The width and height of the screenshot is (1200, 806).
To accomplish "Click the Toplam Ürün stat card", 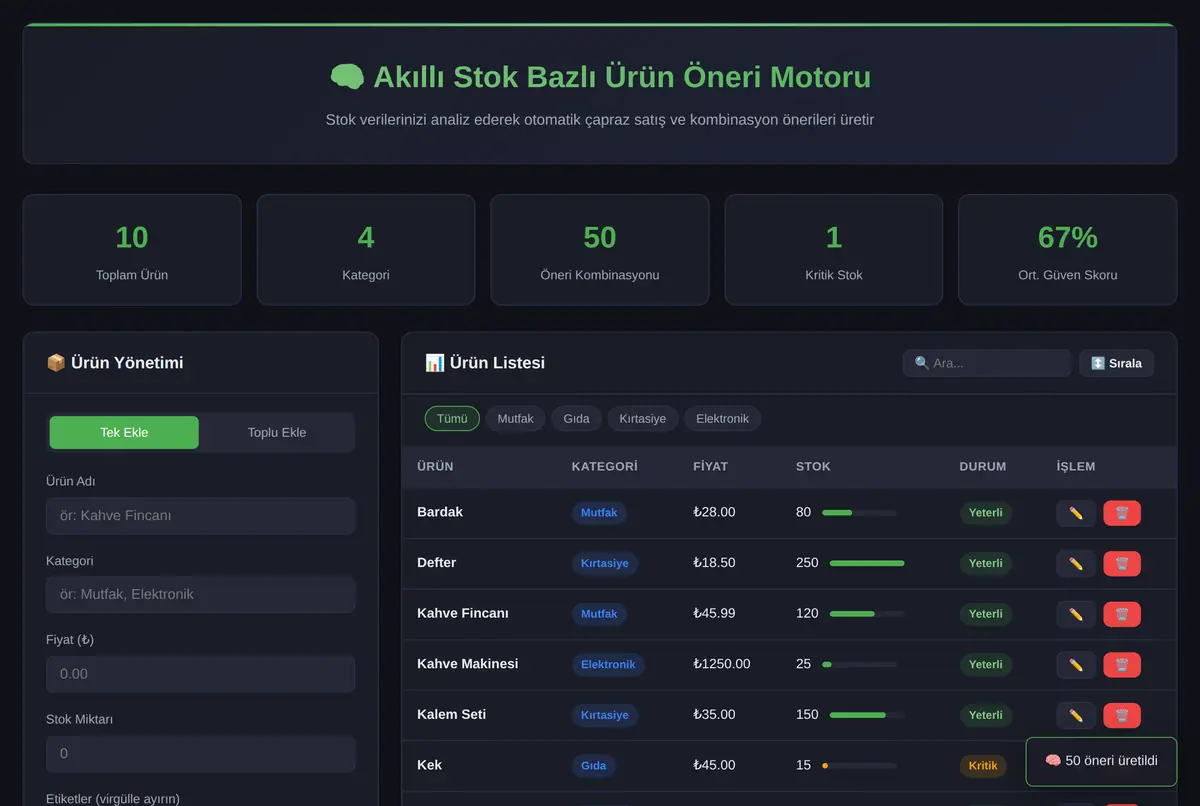I will (132, 250).
